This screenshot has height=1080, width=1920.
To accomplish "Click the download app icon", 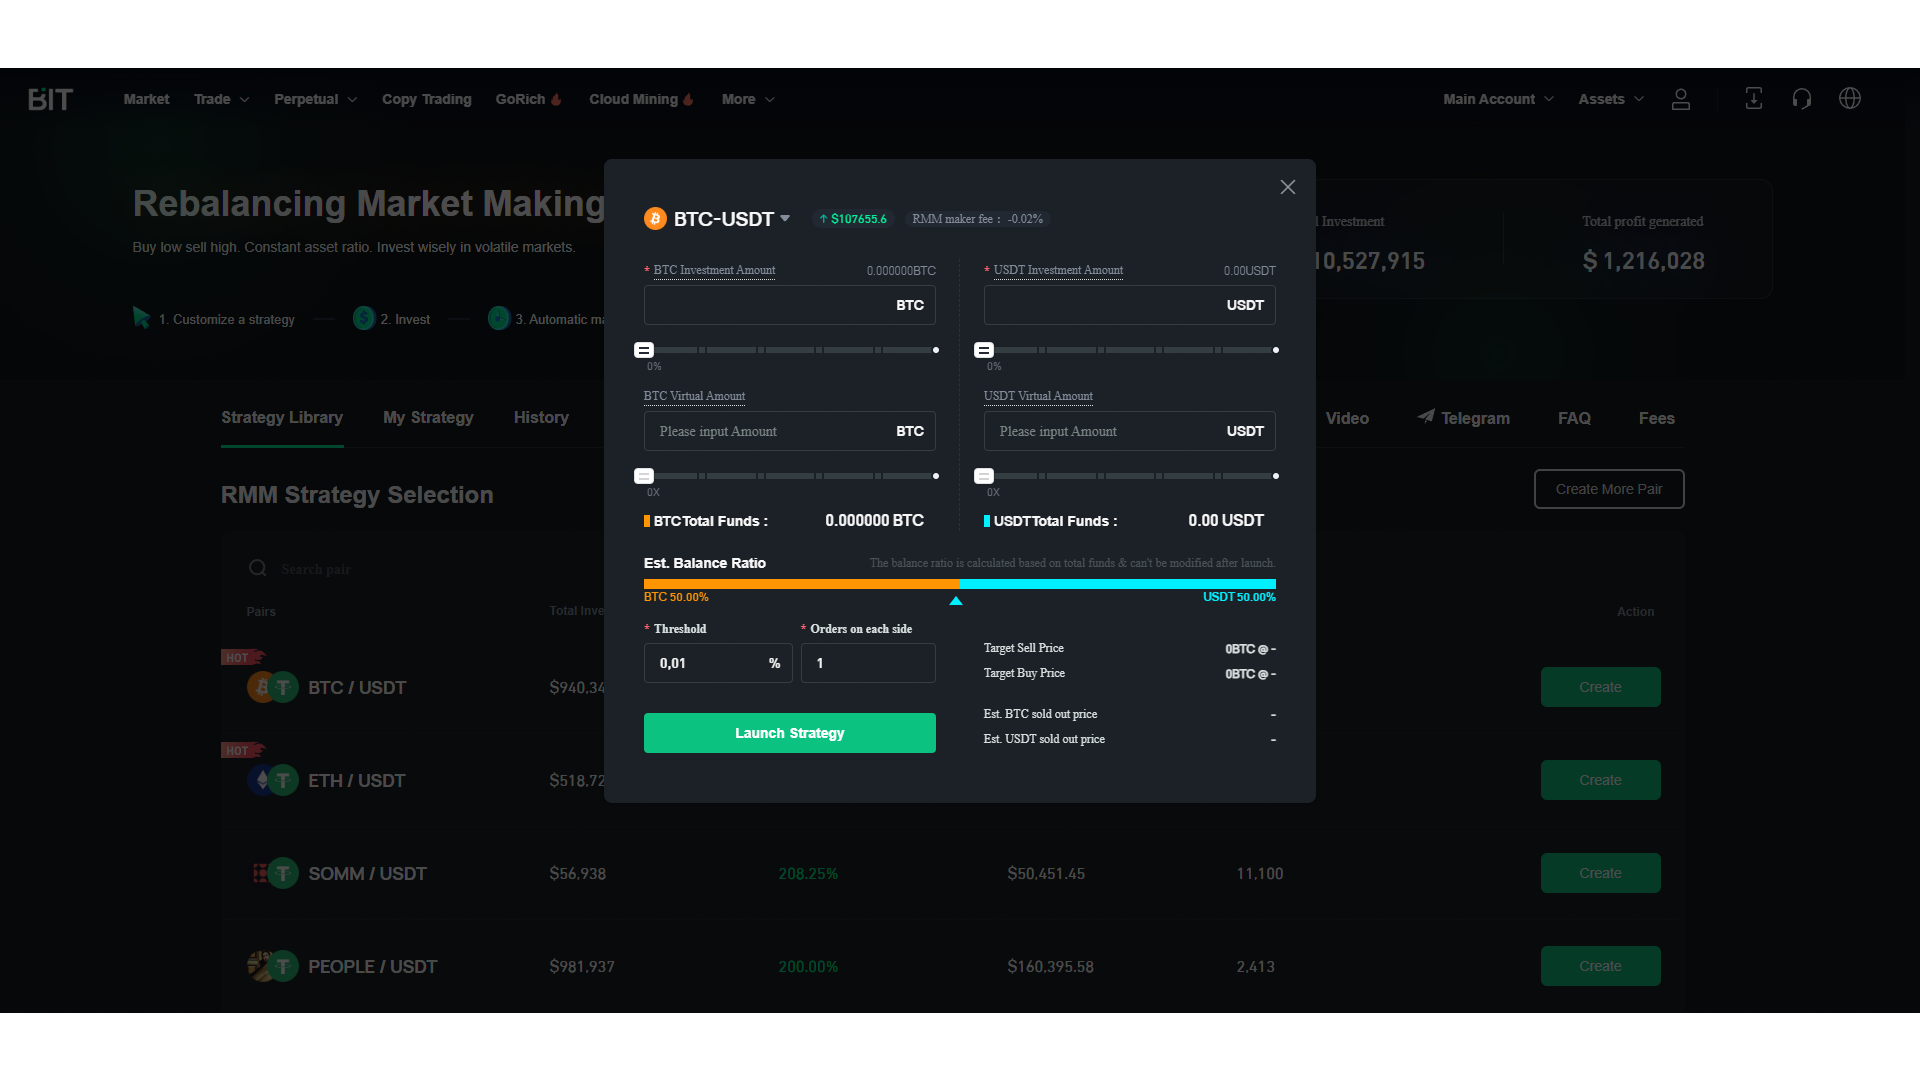I will tap(1754, 98).
